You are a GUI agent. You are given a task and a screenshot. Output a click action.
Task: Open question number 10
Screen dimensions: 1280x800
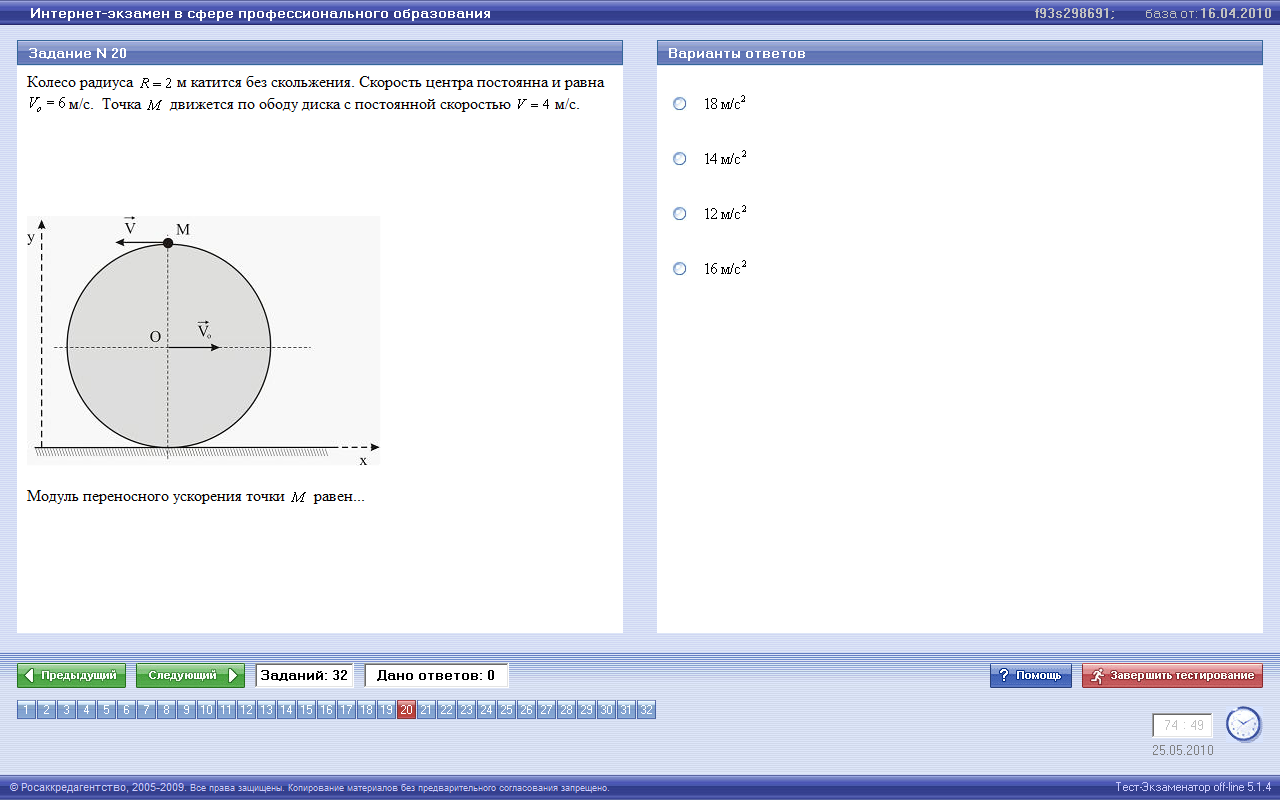point(207,710)
